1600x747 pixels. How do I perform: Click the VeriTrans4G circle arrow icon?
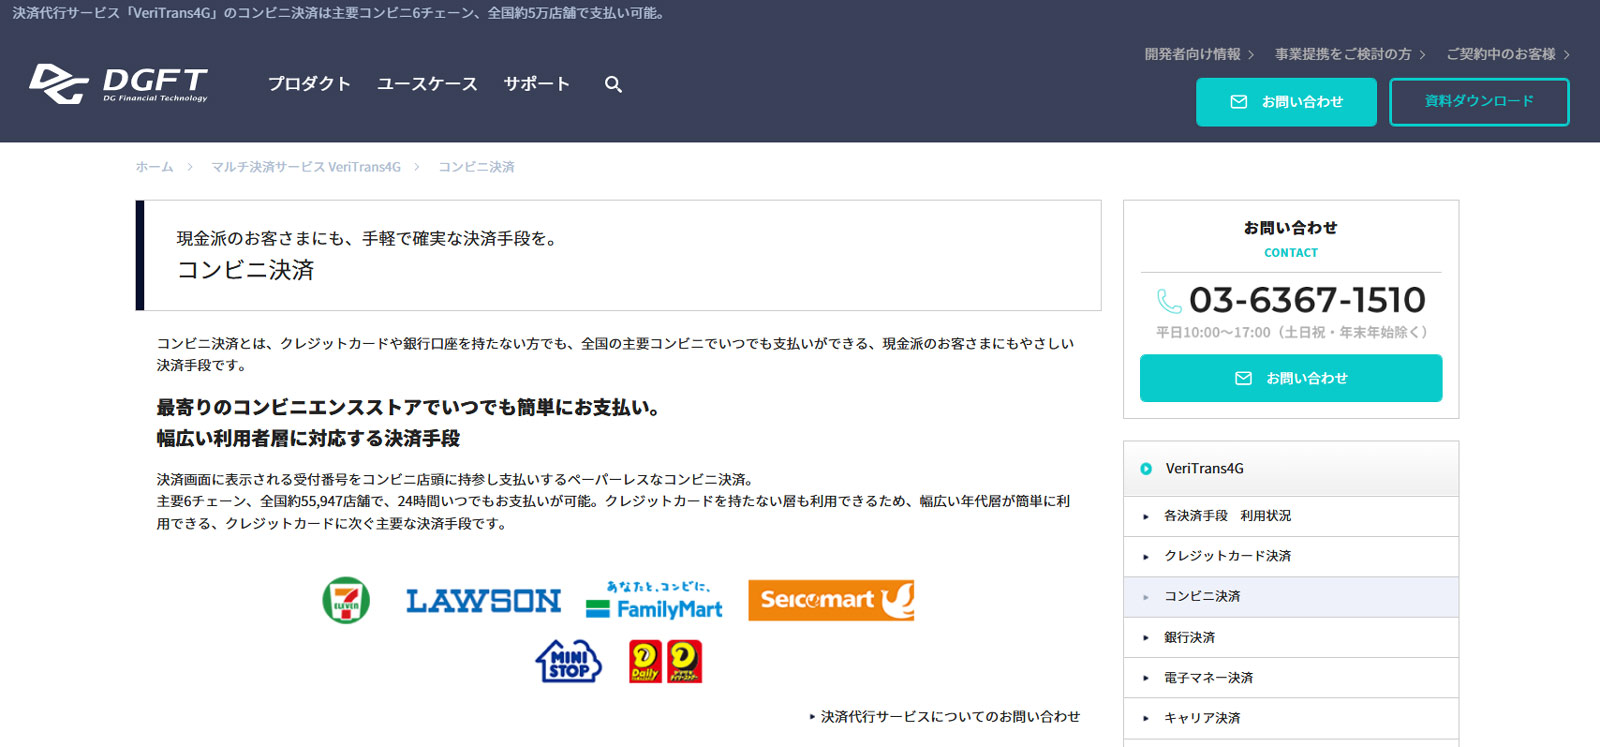1146,469
